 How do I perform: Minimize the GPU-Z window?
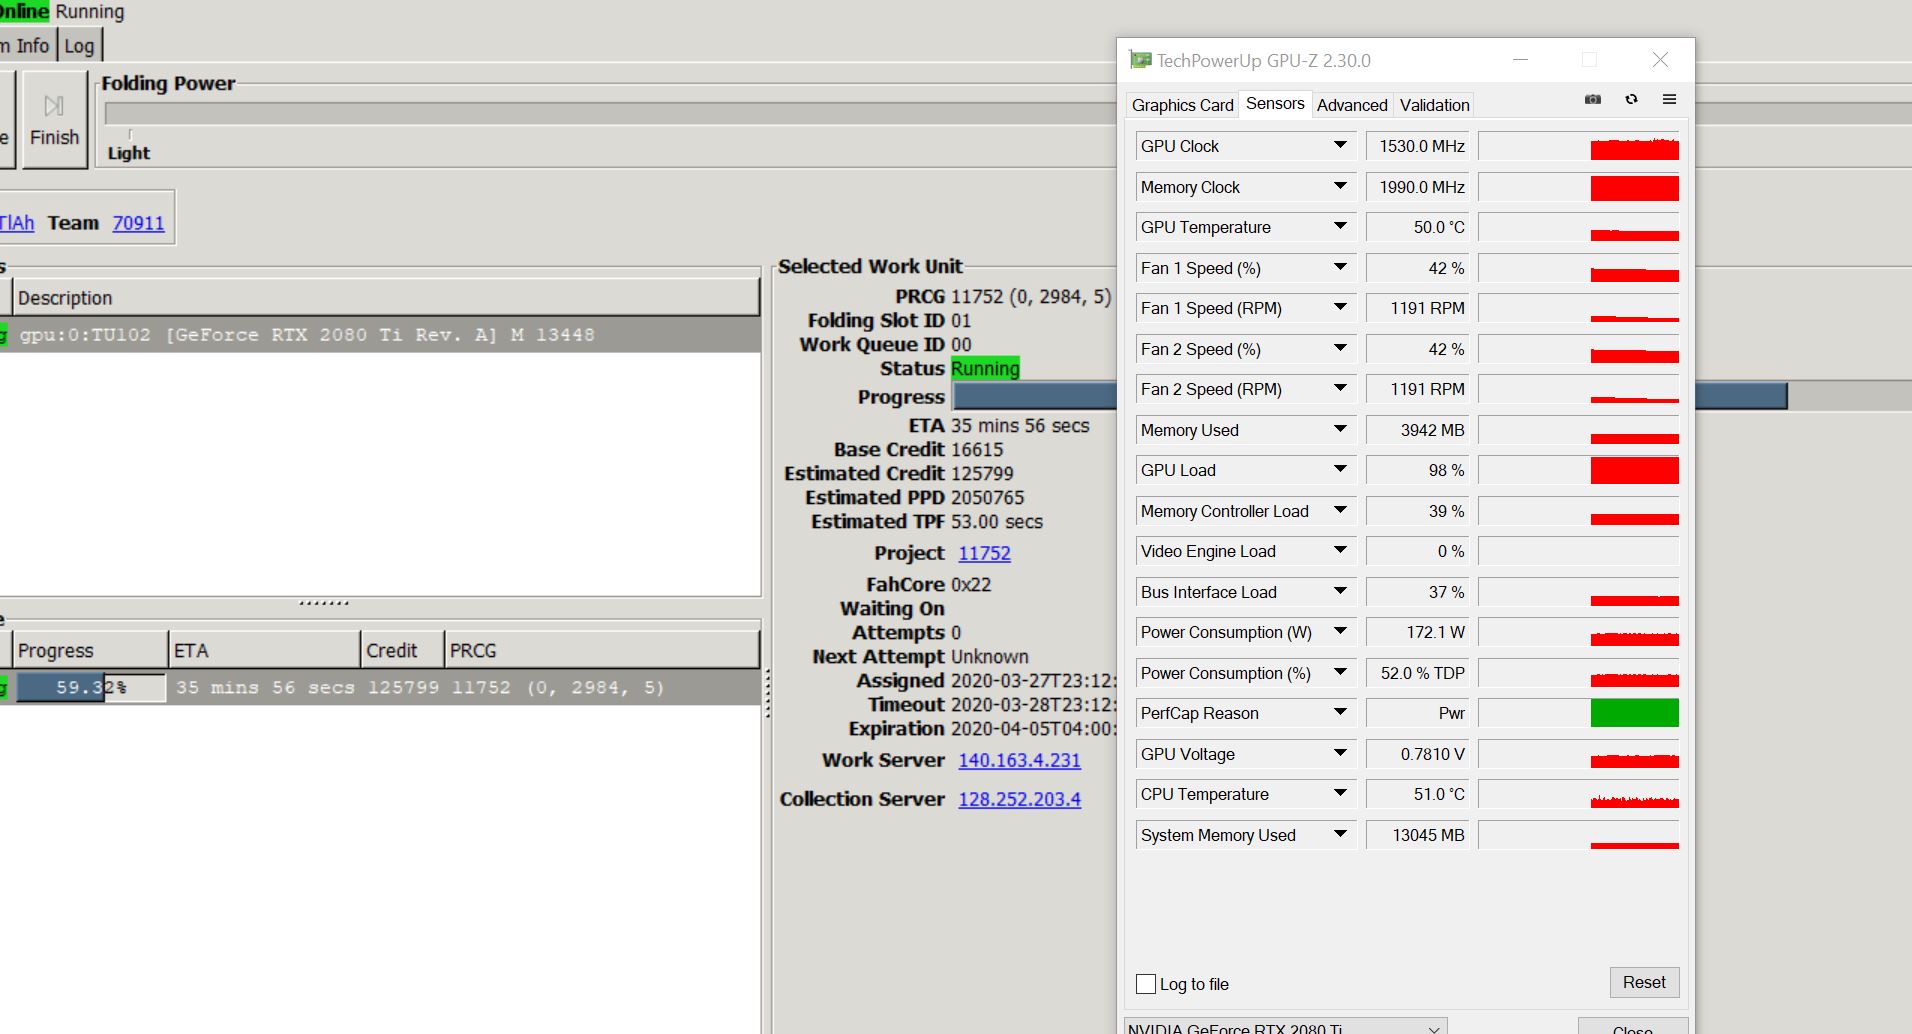point(1520,60)
